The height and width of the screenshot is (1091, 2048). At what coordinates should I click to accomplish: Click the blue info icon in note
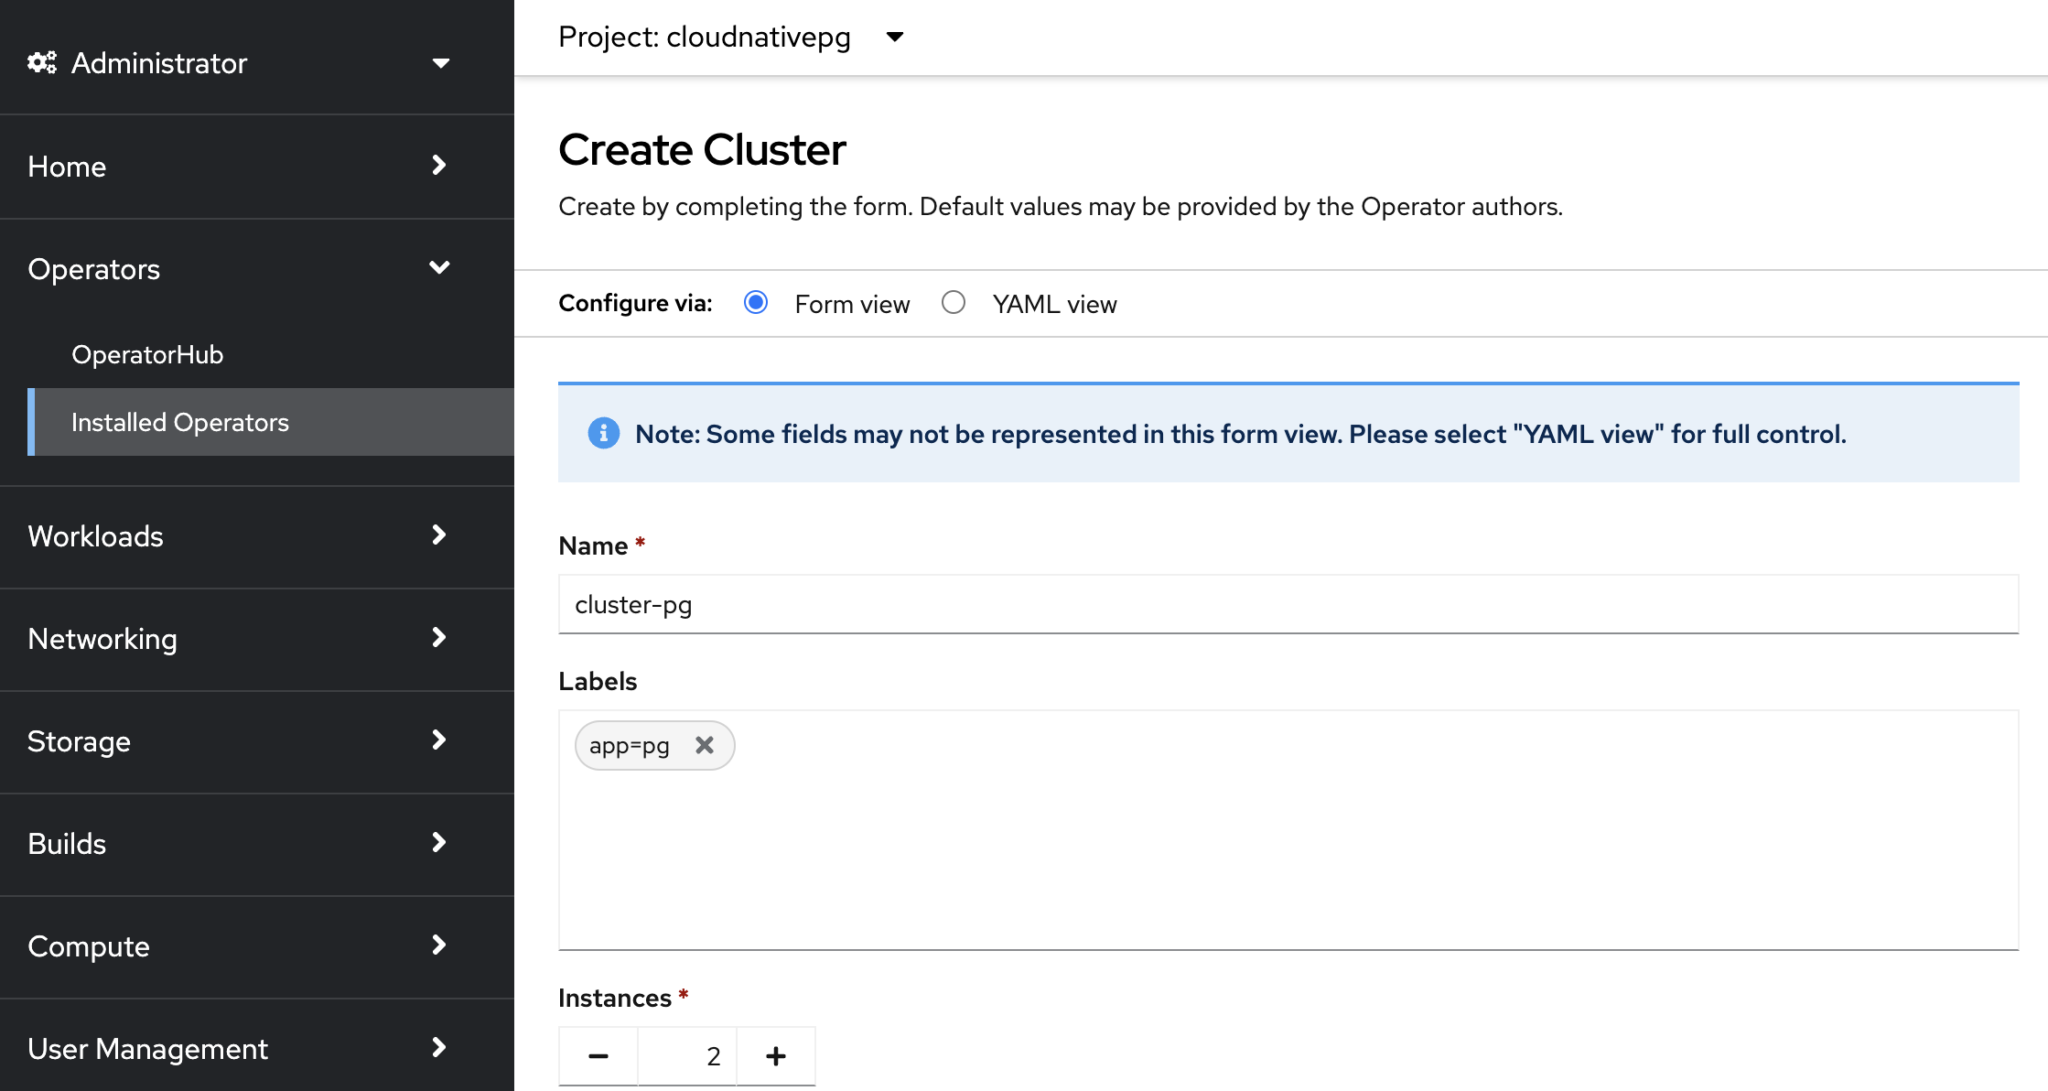(x=603, y=433)
